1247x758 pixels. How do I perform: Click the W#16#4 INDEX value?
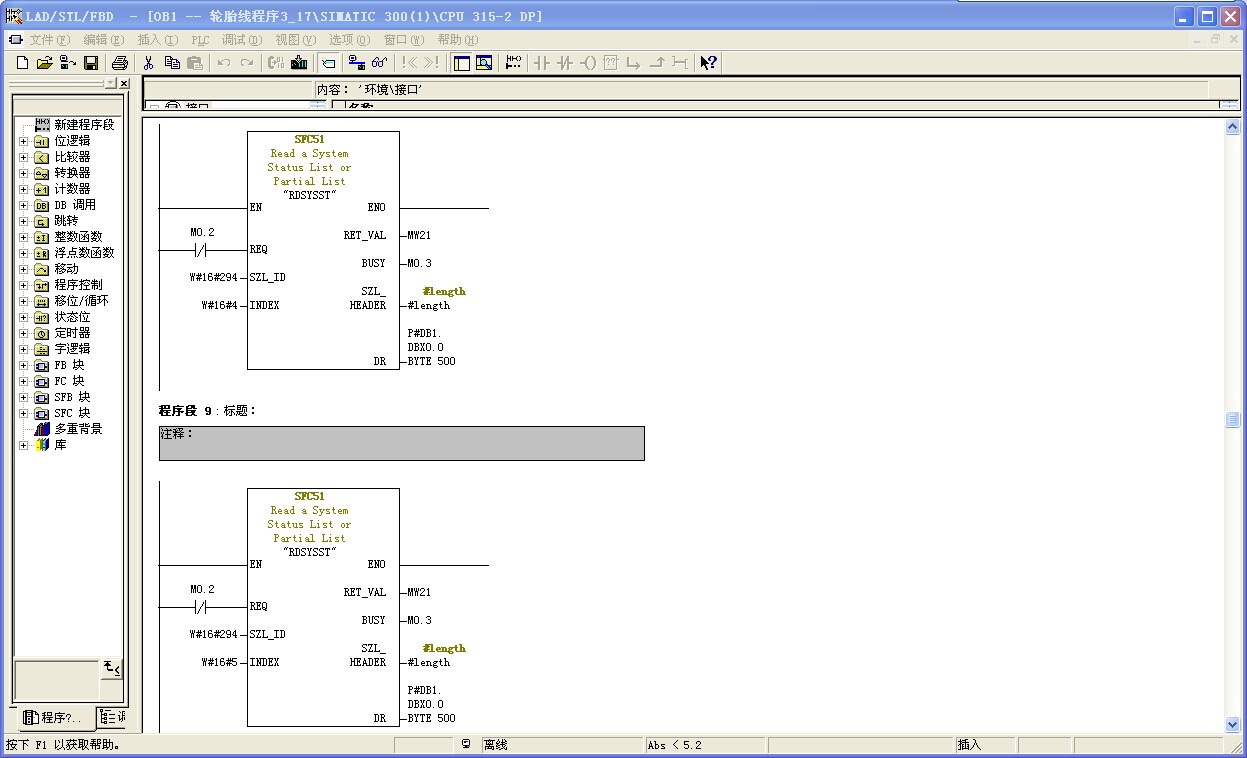coord(220,306)
